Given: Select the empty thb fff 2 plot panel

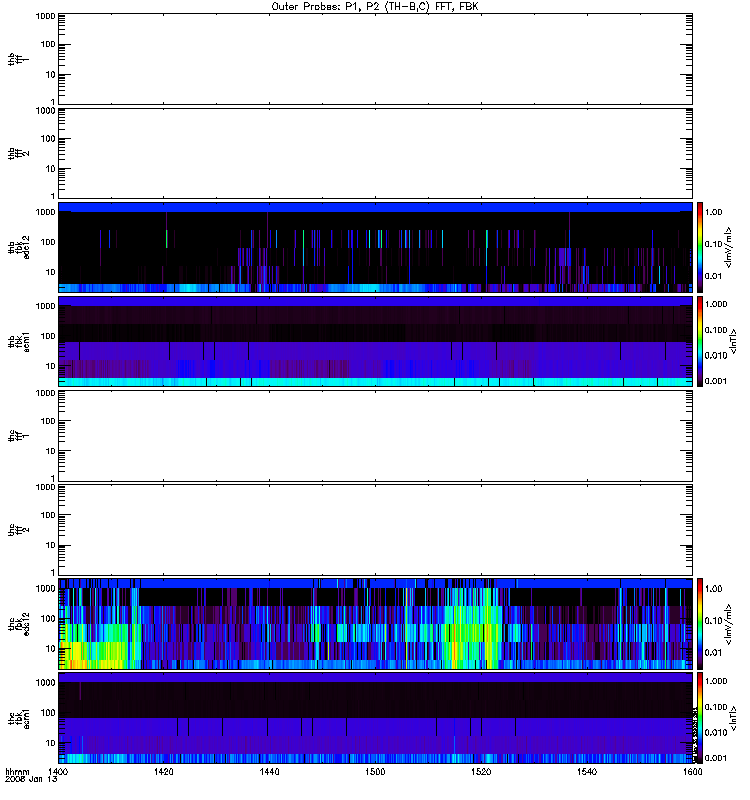Looking at the screenshot, I should 375,153.
